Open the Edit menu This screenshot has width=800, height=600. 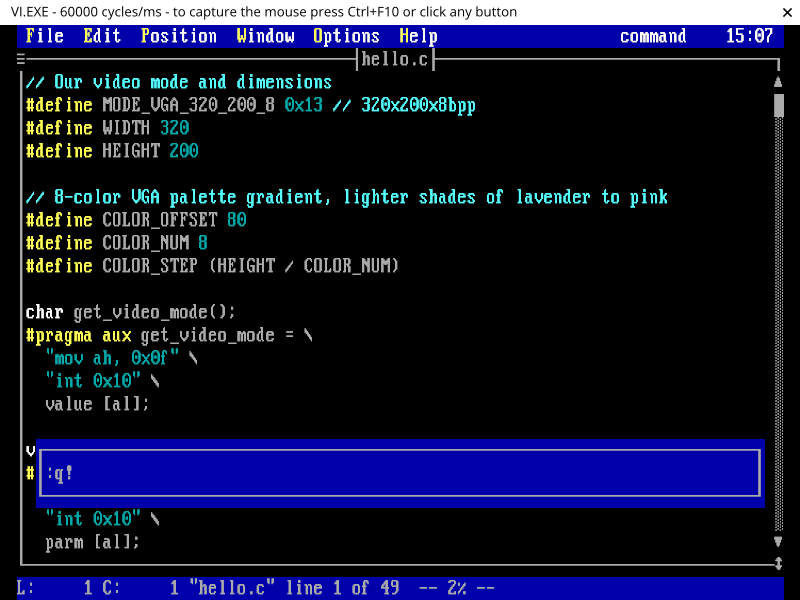pyautogui.click(x=102, y=36)
